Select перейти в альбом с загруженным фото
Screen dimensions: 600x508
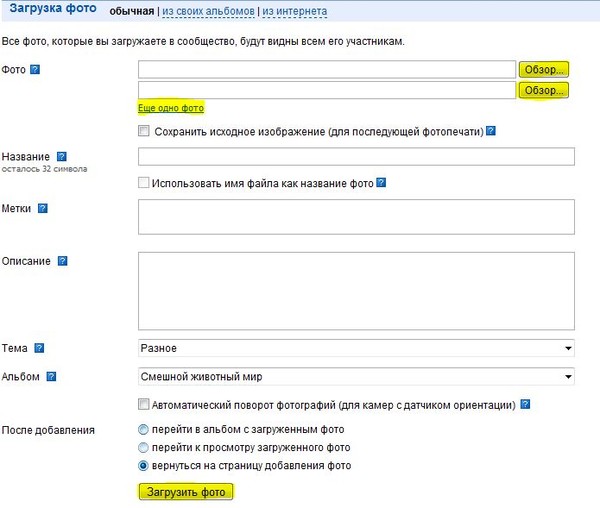[143, 430]
